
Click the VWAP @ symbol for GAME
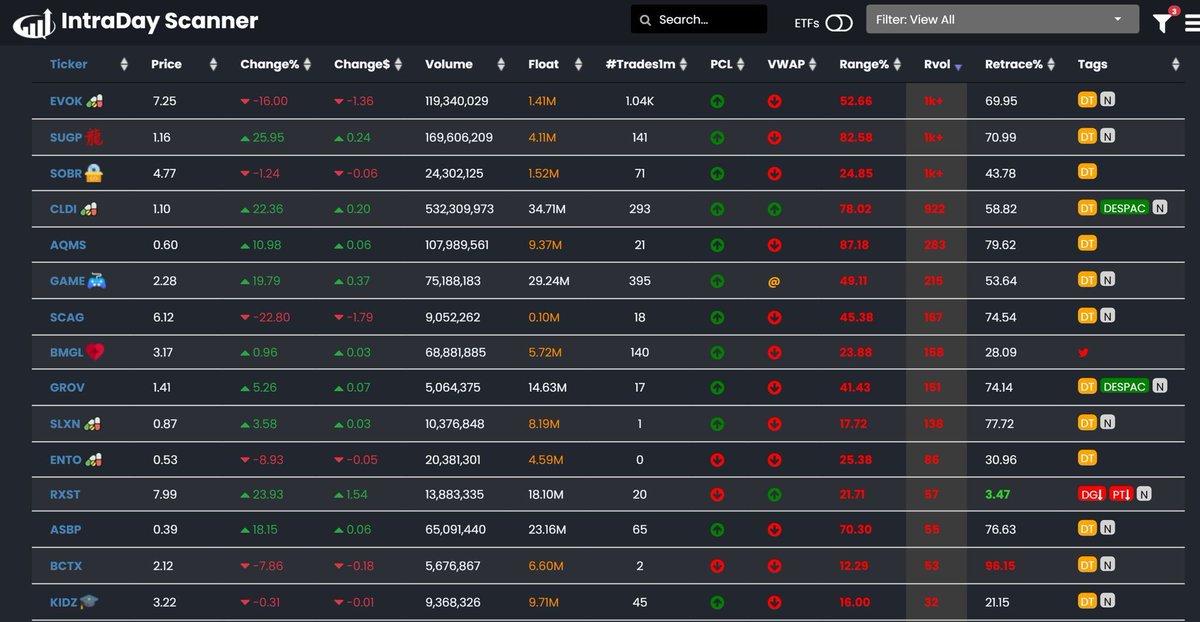(x=774, y=282)
